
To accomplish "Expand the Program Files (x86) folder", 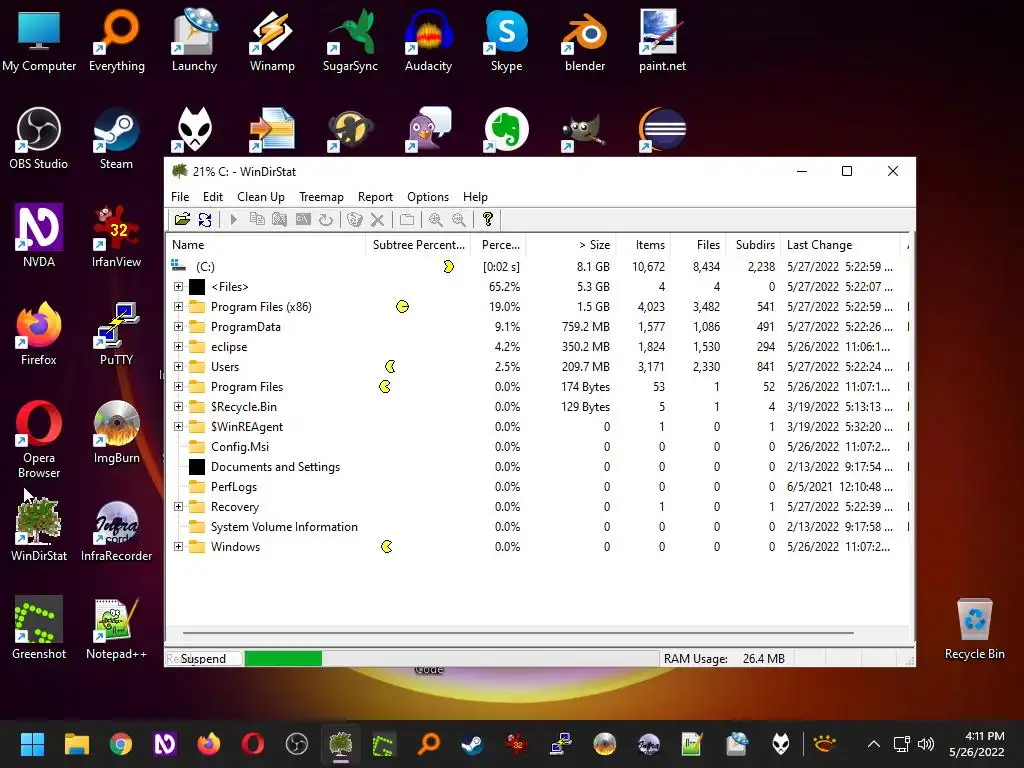I will (178, 306).
